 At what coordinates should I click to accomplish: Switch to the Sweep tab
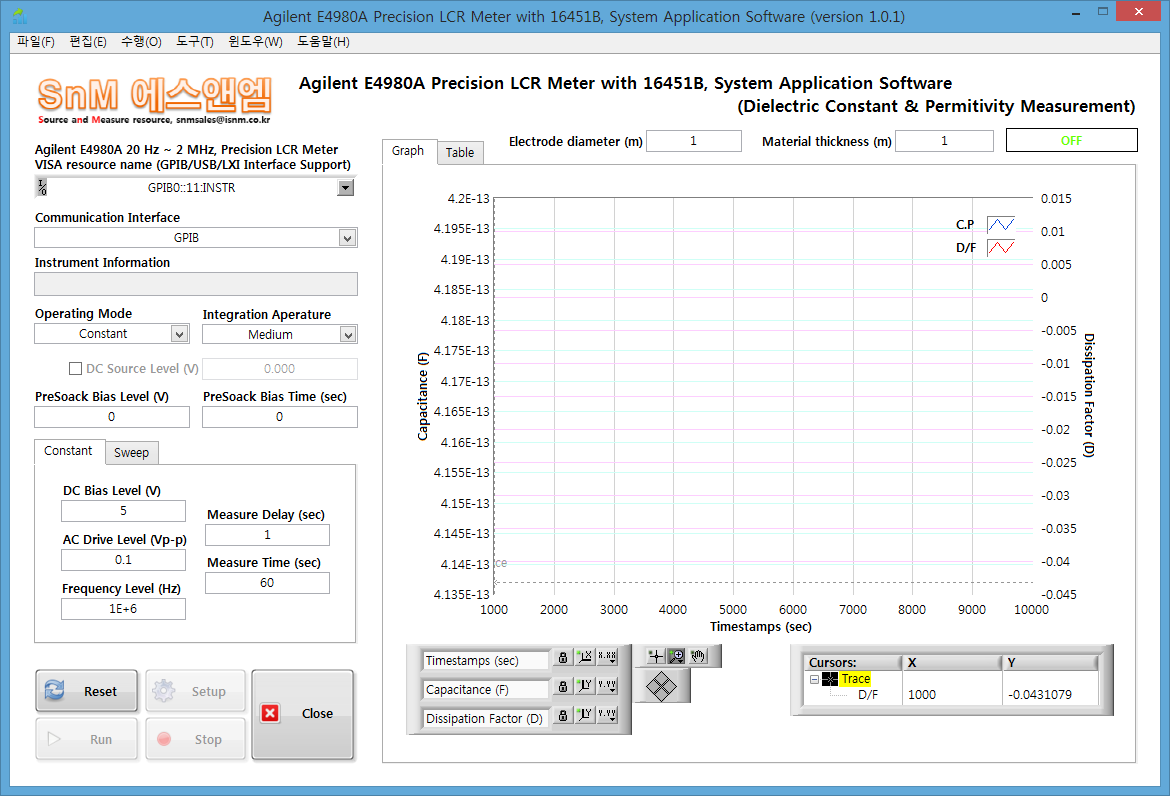(x=131, y=453)
